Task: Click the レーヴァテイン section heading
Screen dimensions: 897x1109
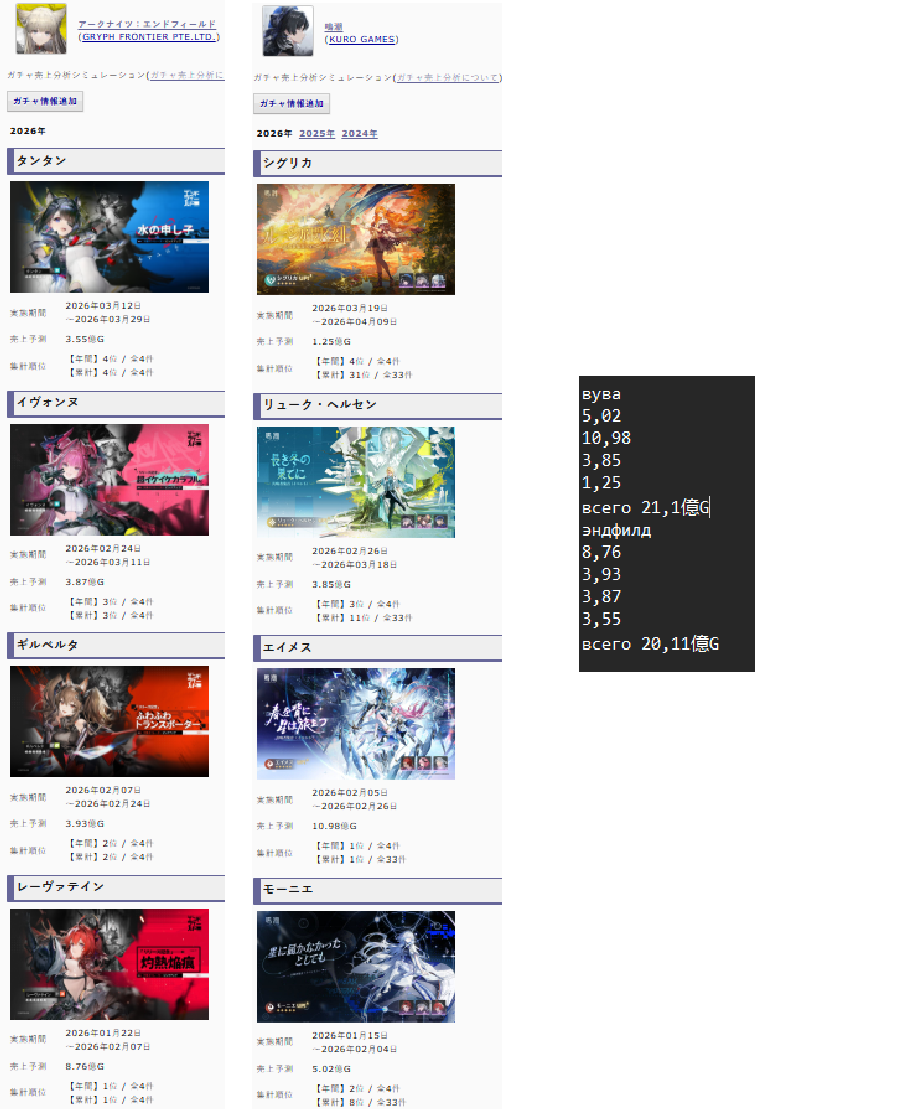Action: coord(116,888)
